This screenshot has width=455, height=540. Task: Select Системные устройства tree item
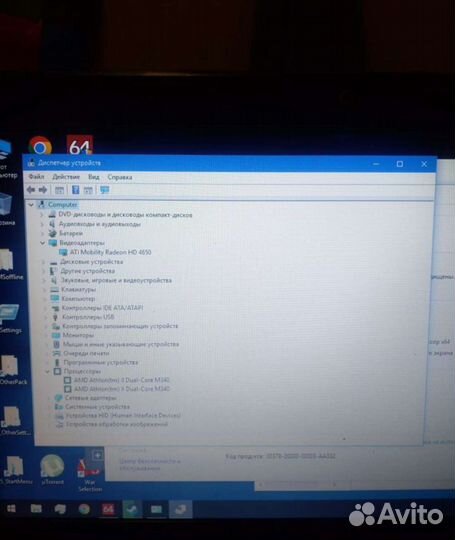click(97, 407)
